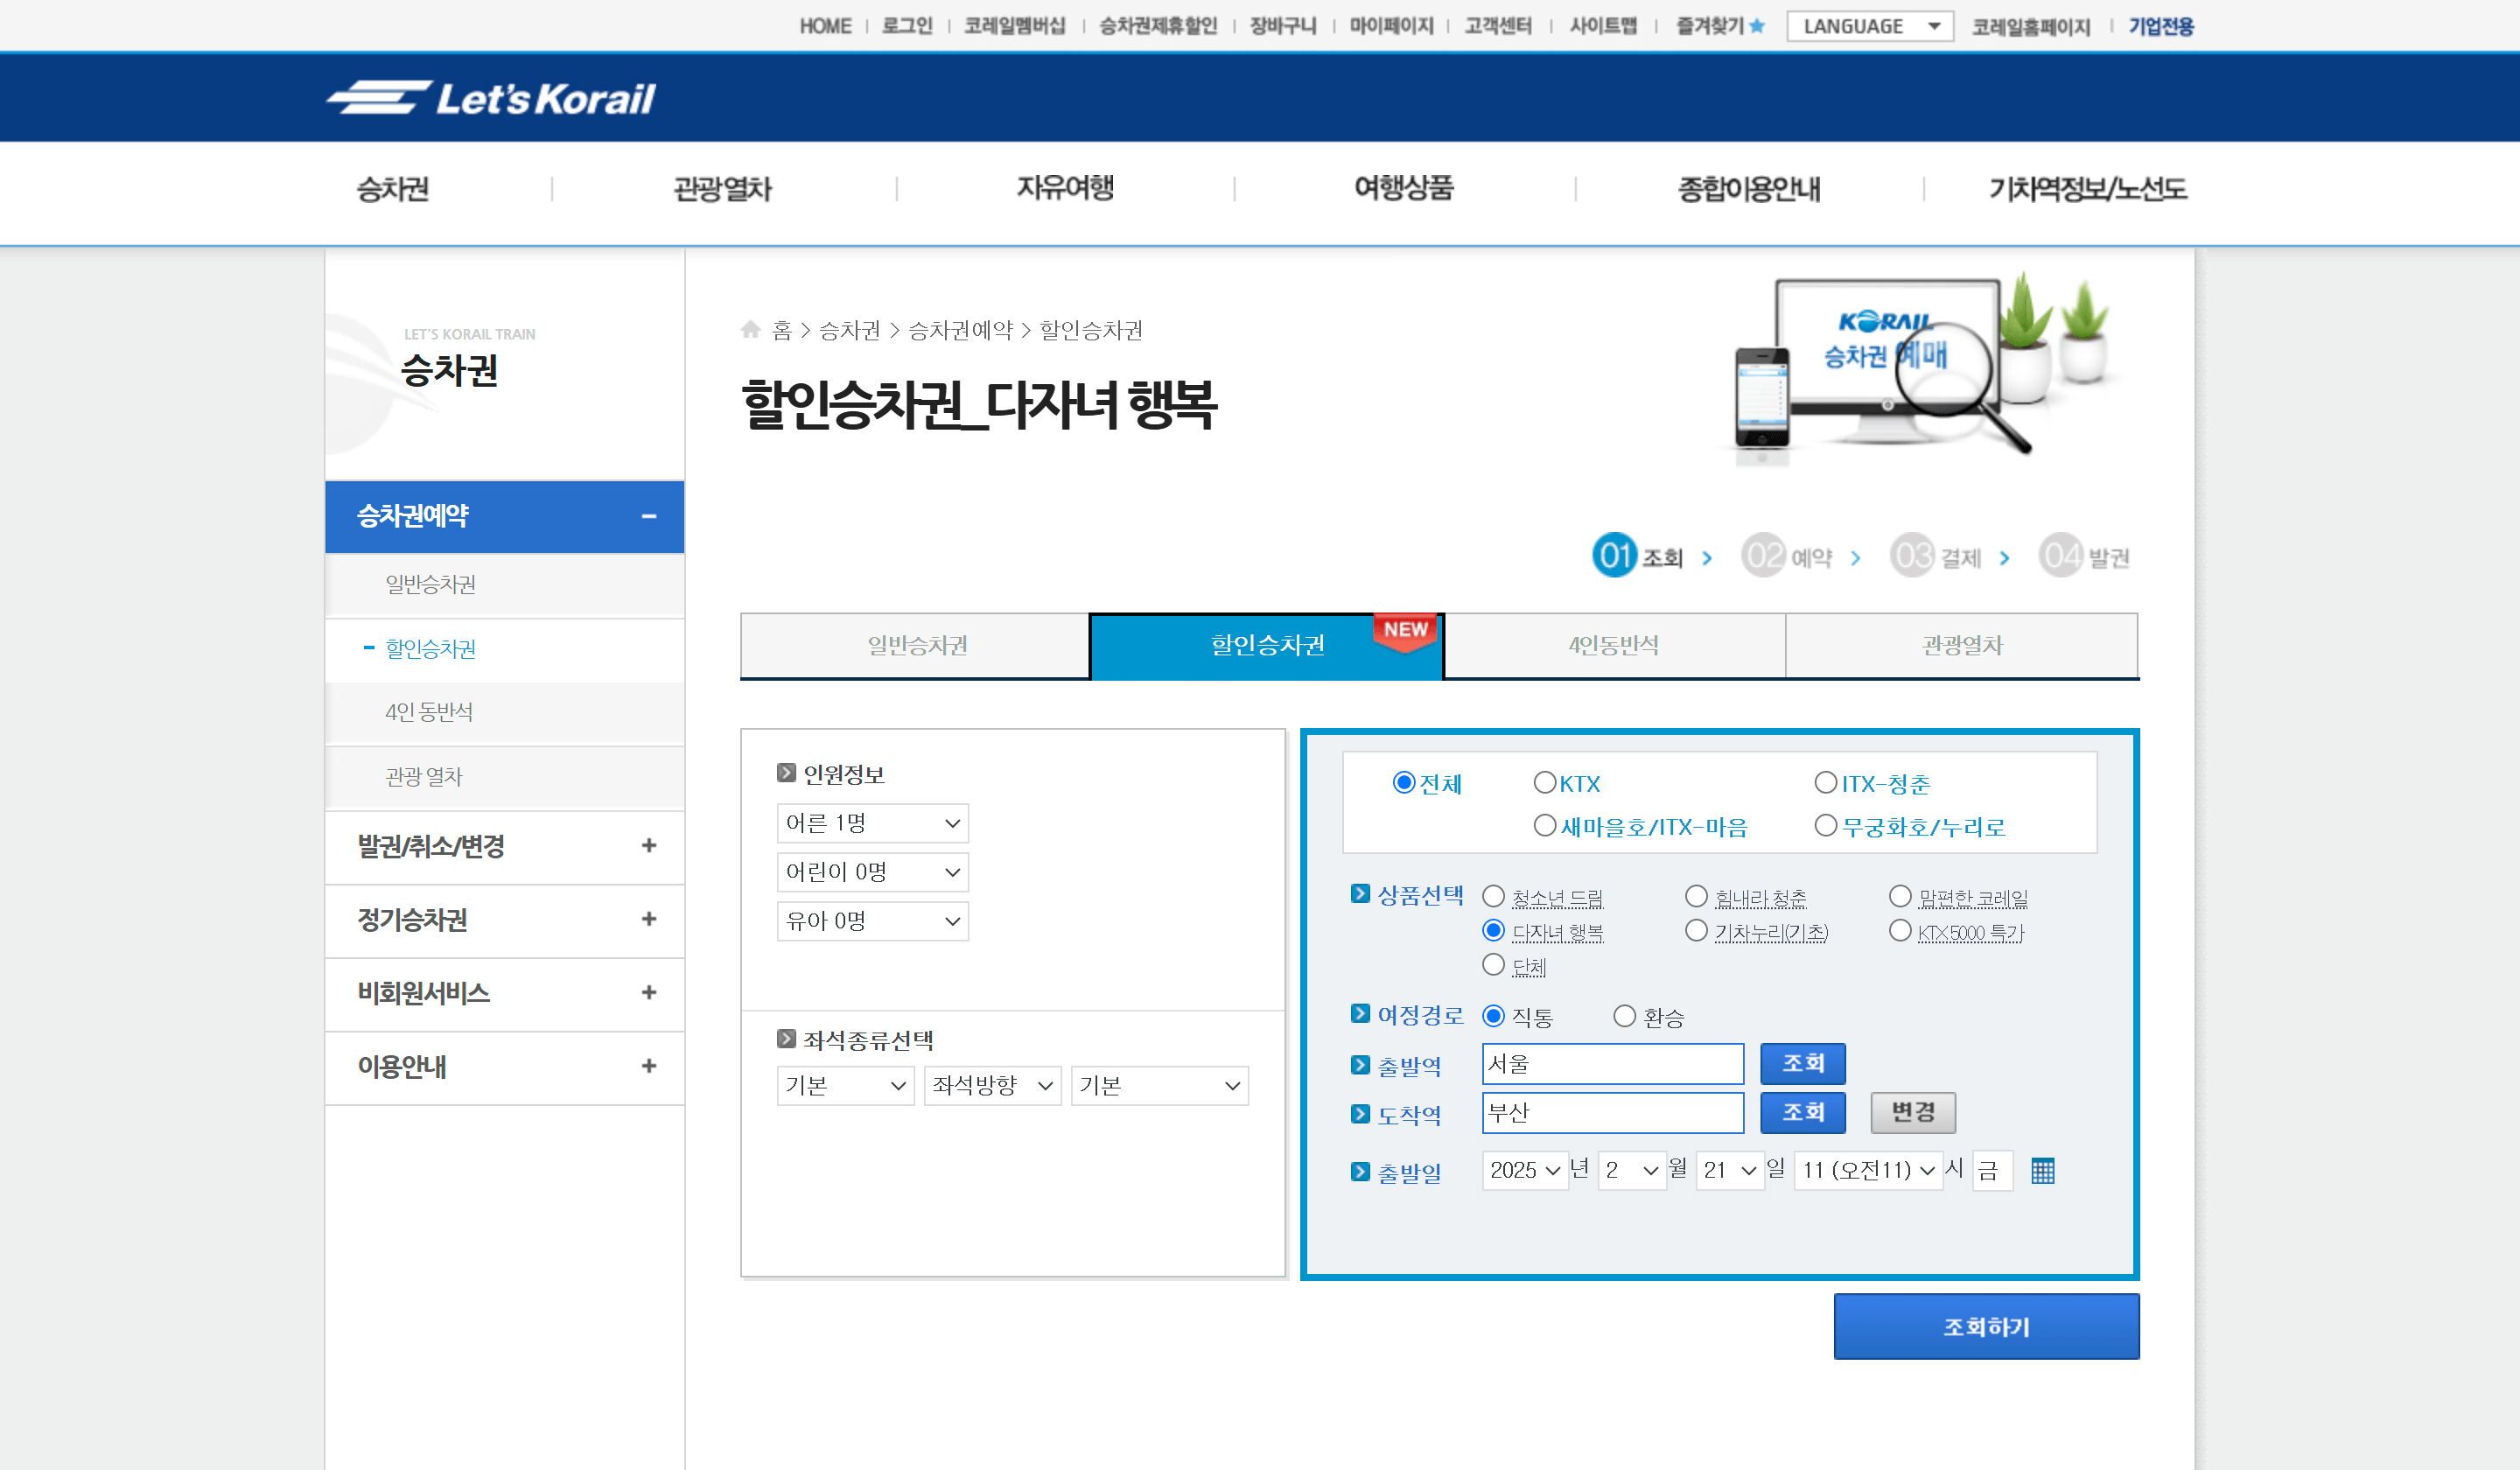Expand 정기승차권 plus icon
Image resolution: width=2520 pixels, height=1470 pixels.
point(649,919)
